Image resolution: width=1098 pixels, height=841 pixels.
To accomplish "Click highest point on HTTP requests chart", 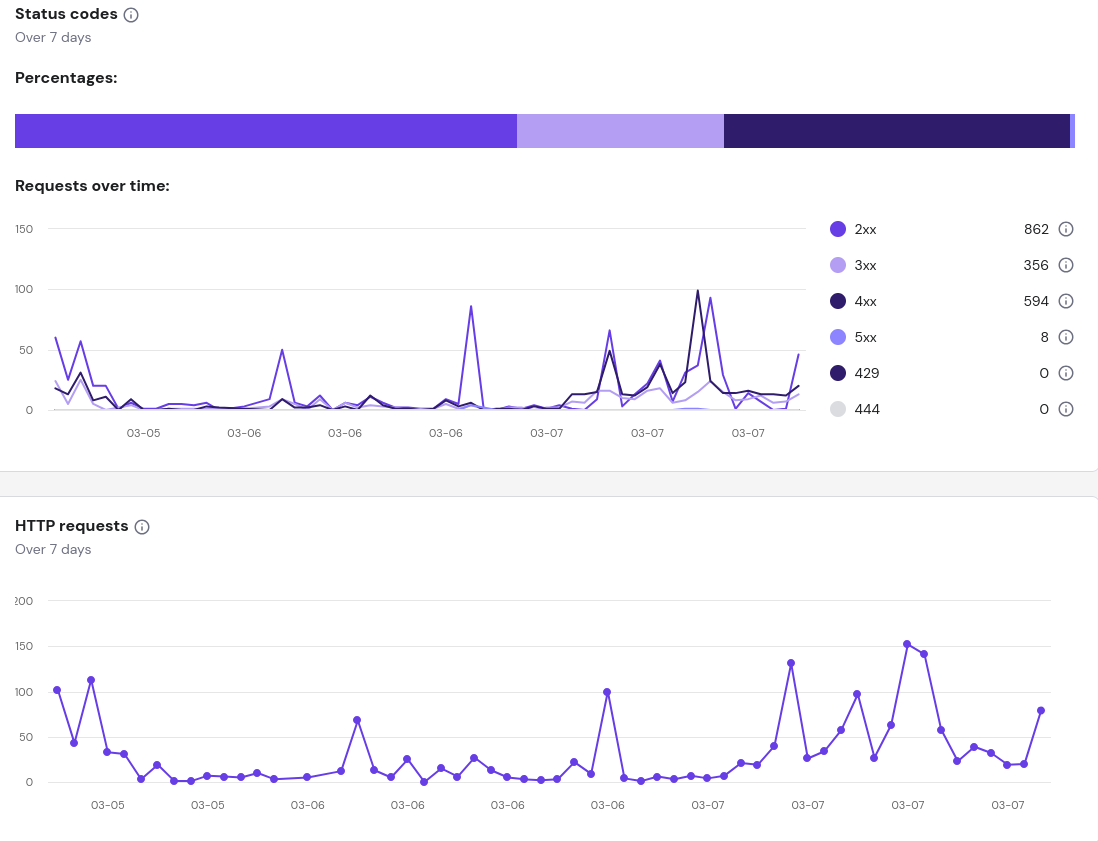I will tap(907, 644).
